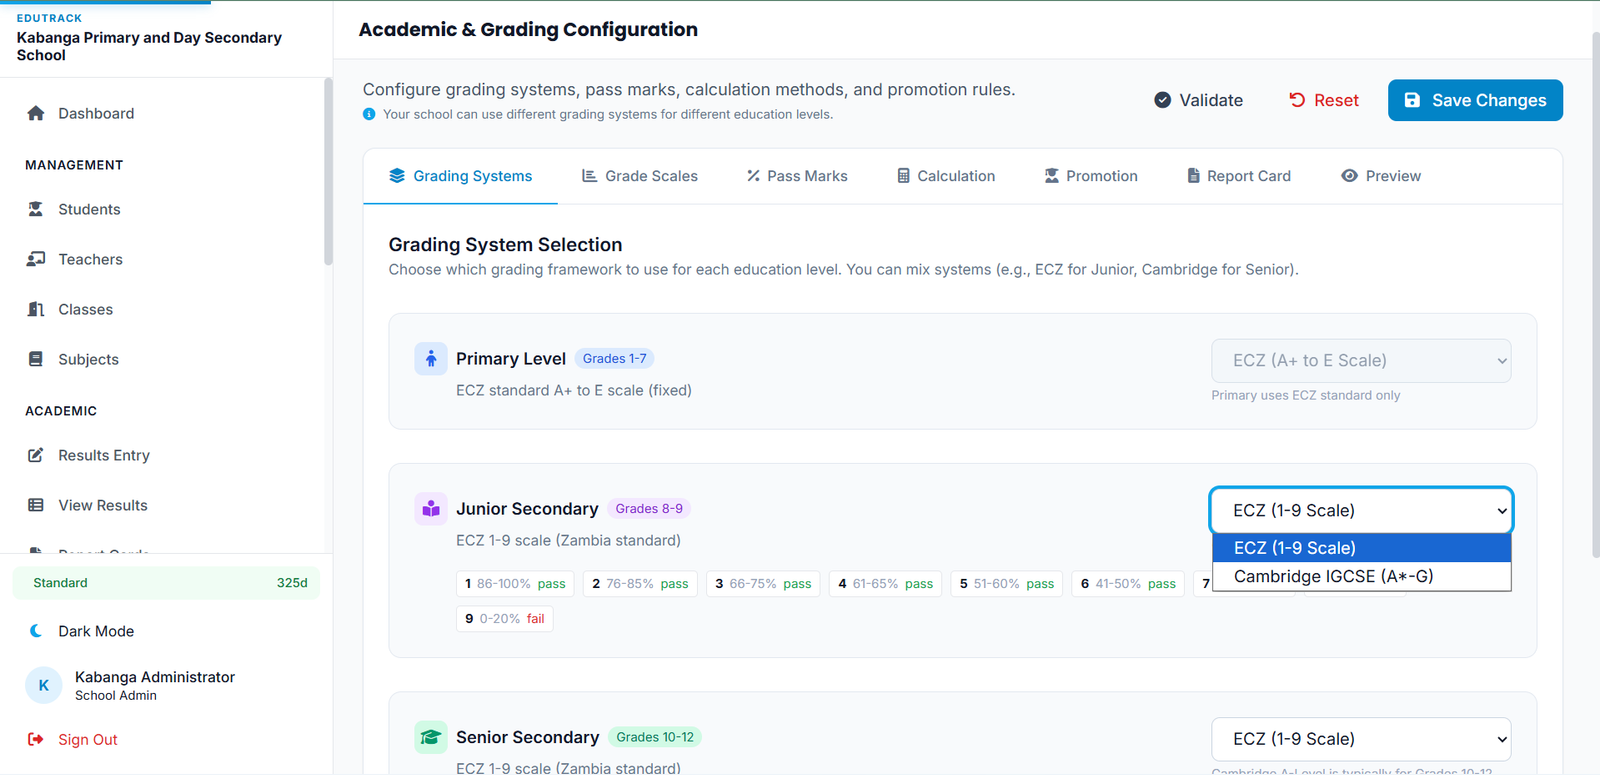This screenshot has width=1600, height=775.
Task: Click the grade 1 86-100% pass chip
Action: [x=515, y=583]
